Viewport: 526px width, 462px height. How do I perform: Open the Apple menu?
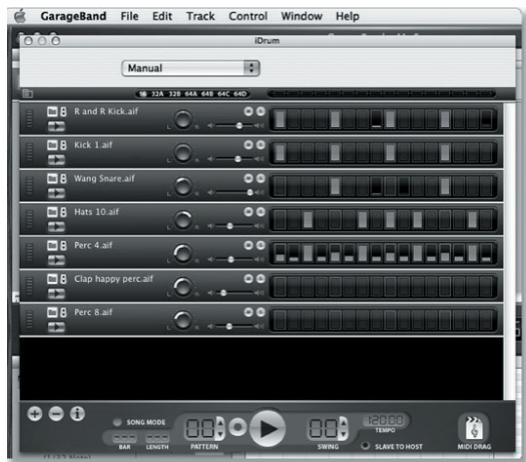coord(20,16)
